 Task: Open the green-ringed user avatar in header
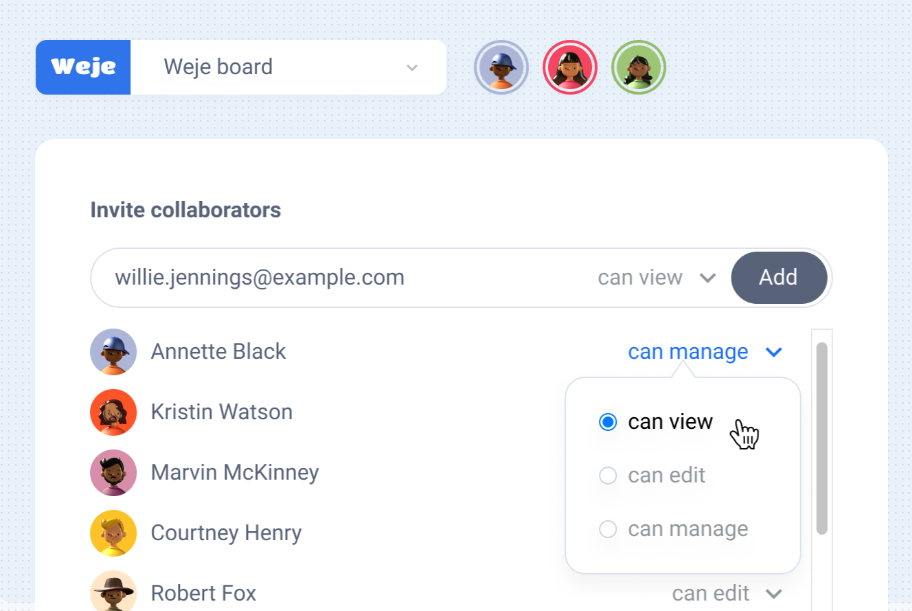coord(639,68)
